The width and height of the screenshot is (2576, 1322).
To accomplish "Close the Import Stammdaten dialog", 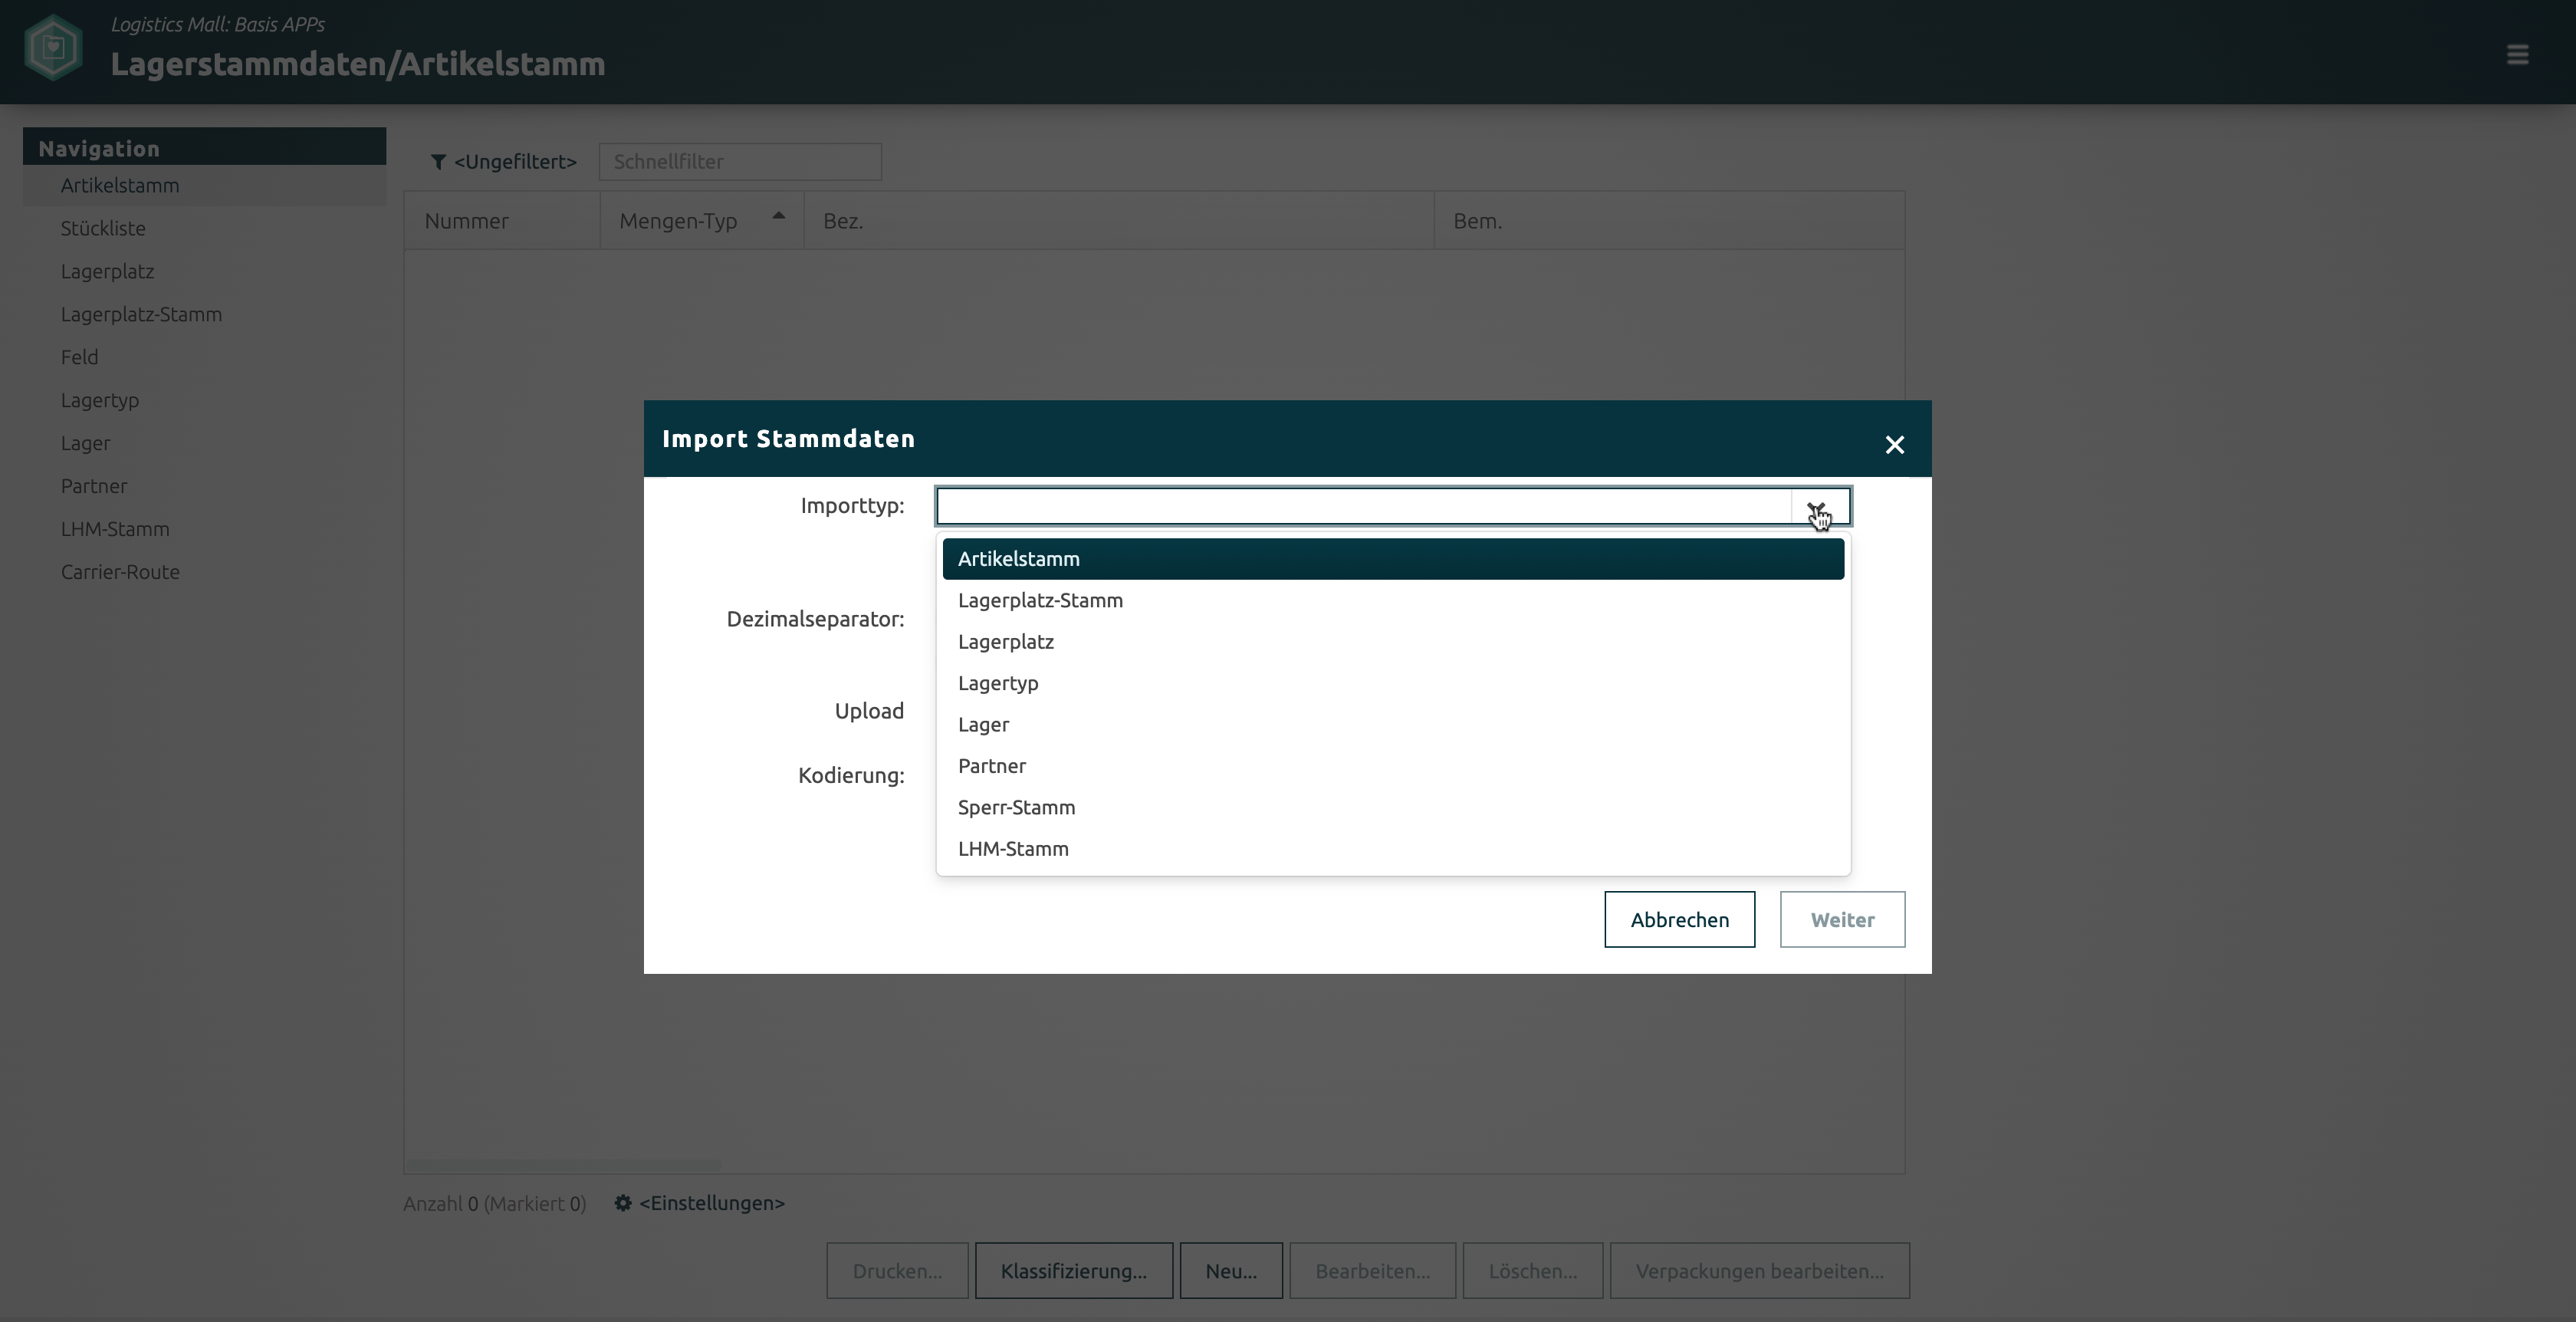I will [1894, 445].
